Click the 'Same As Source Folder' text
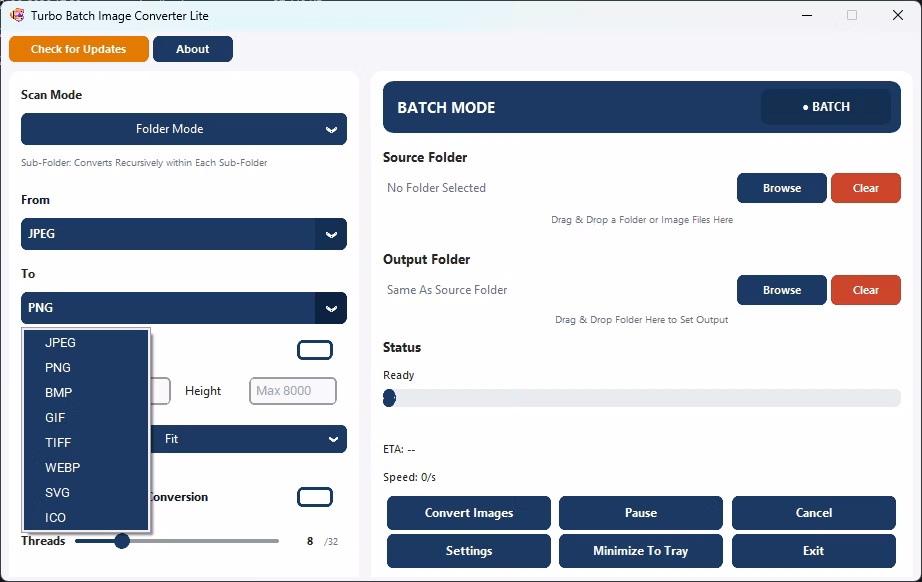Viewport: 922px width, 582px height. (447, 290)
